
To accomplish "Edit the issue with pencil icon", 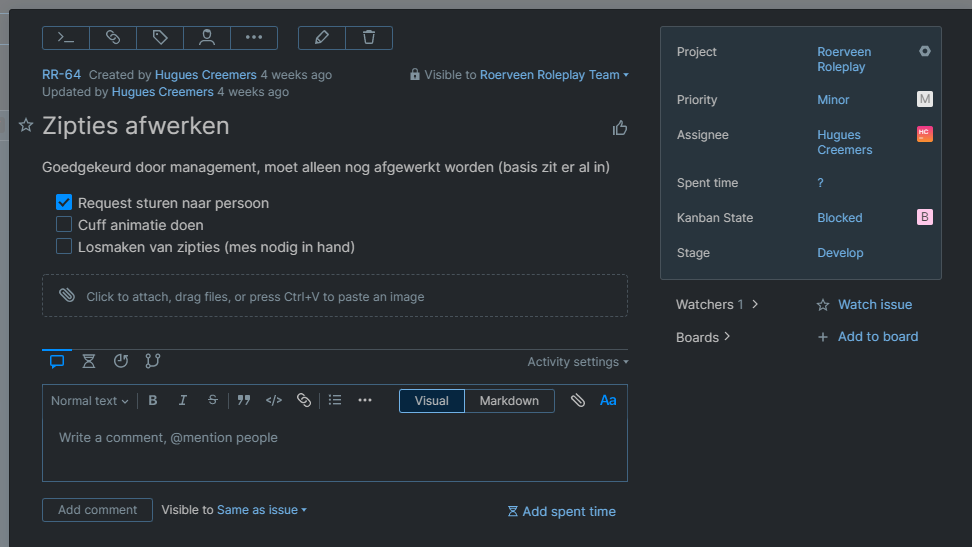I will tap(321, 38).
